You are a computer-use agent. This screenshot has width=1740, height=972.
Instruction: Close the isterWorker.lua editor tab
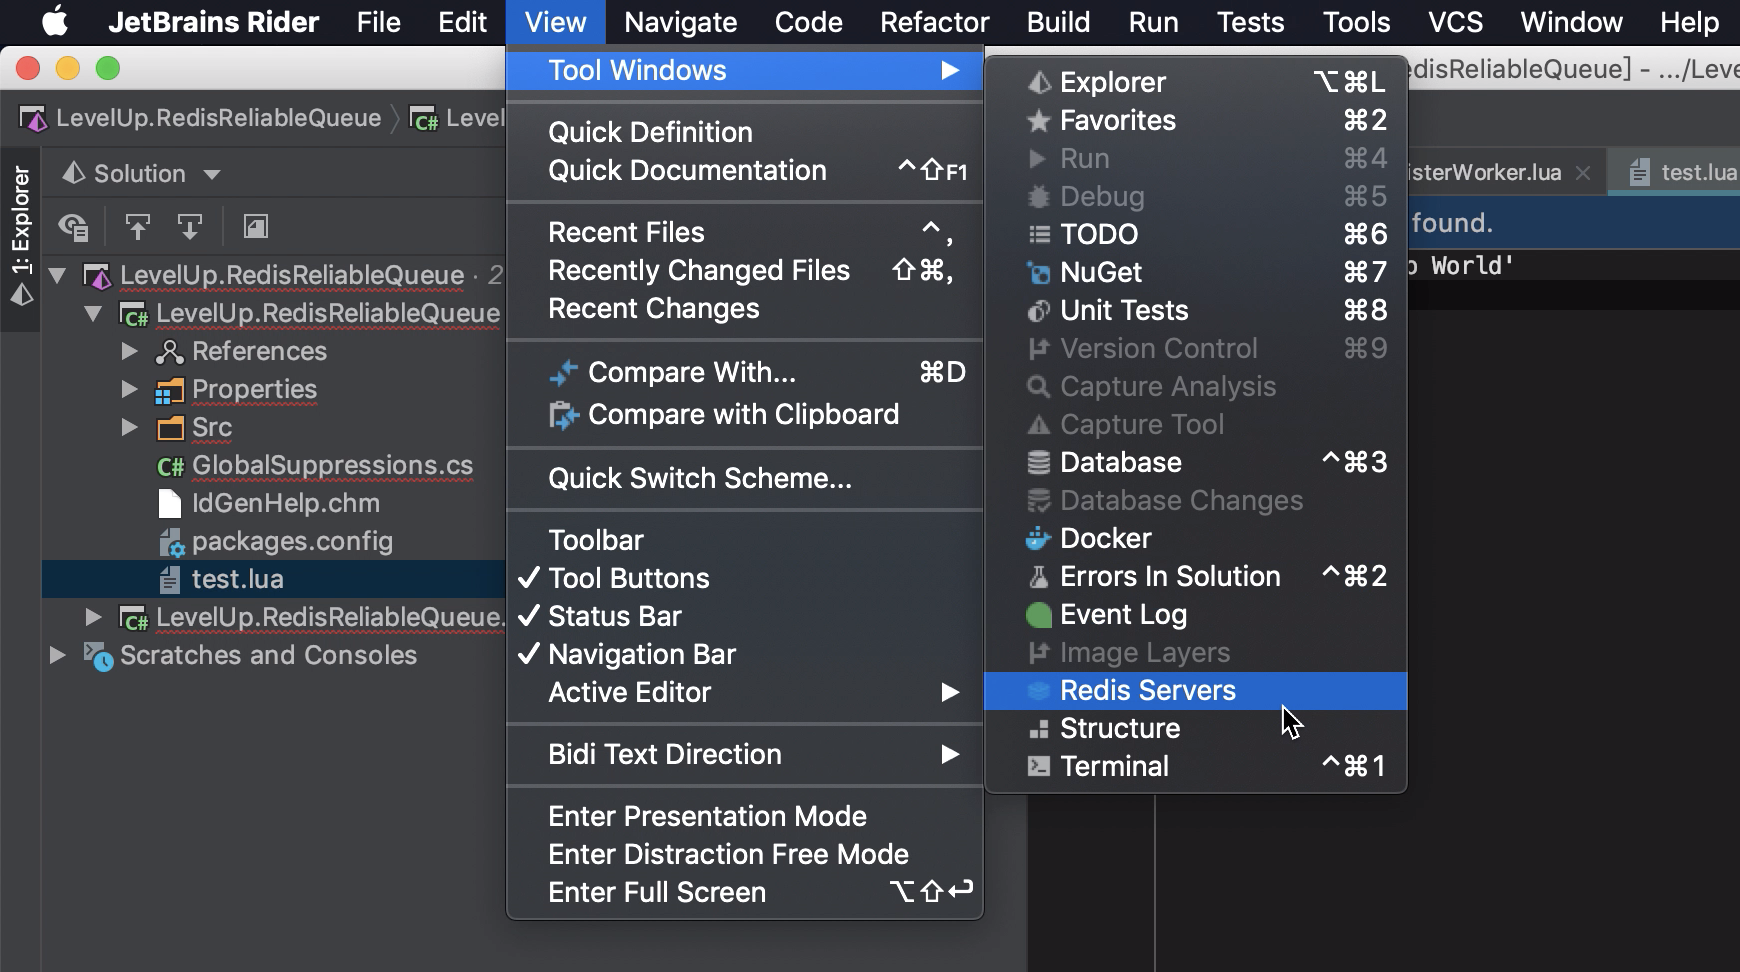click(x=1583, y=173)
